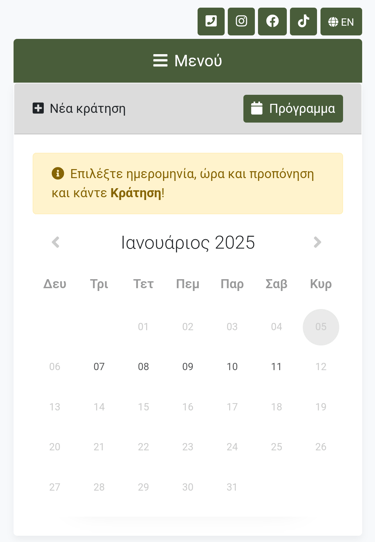
Task: Click the highlighted date 05
Action: coord(321,327)
